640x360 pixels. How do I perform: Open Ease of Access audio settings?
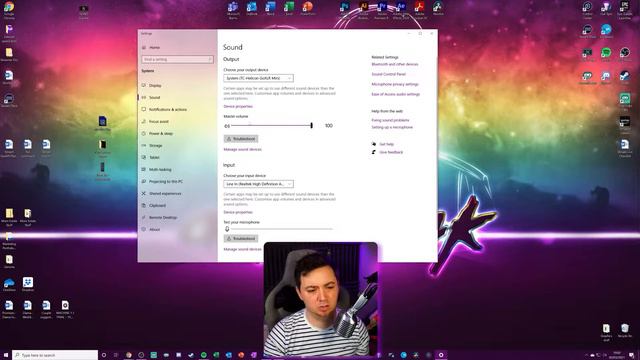tap(396, 94)
